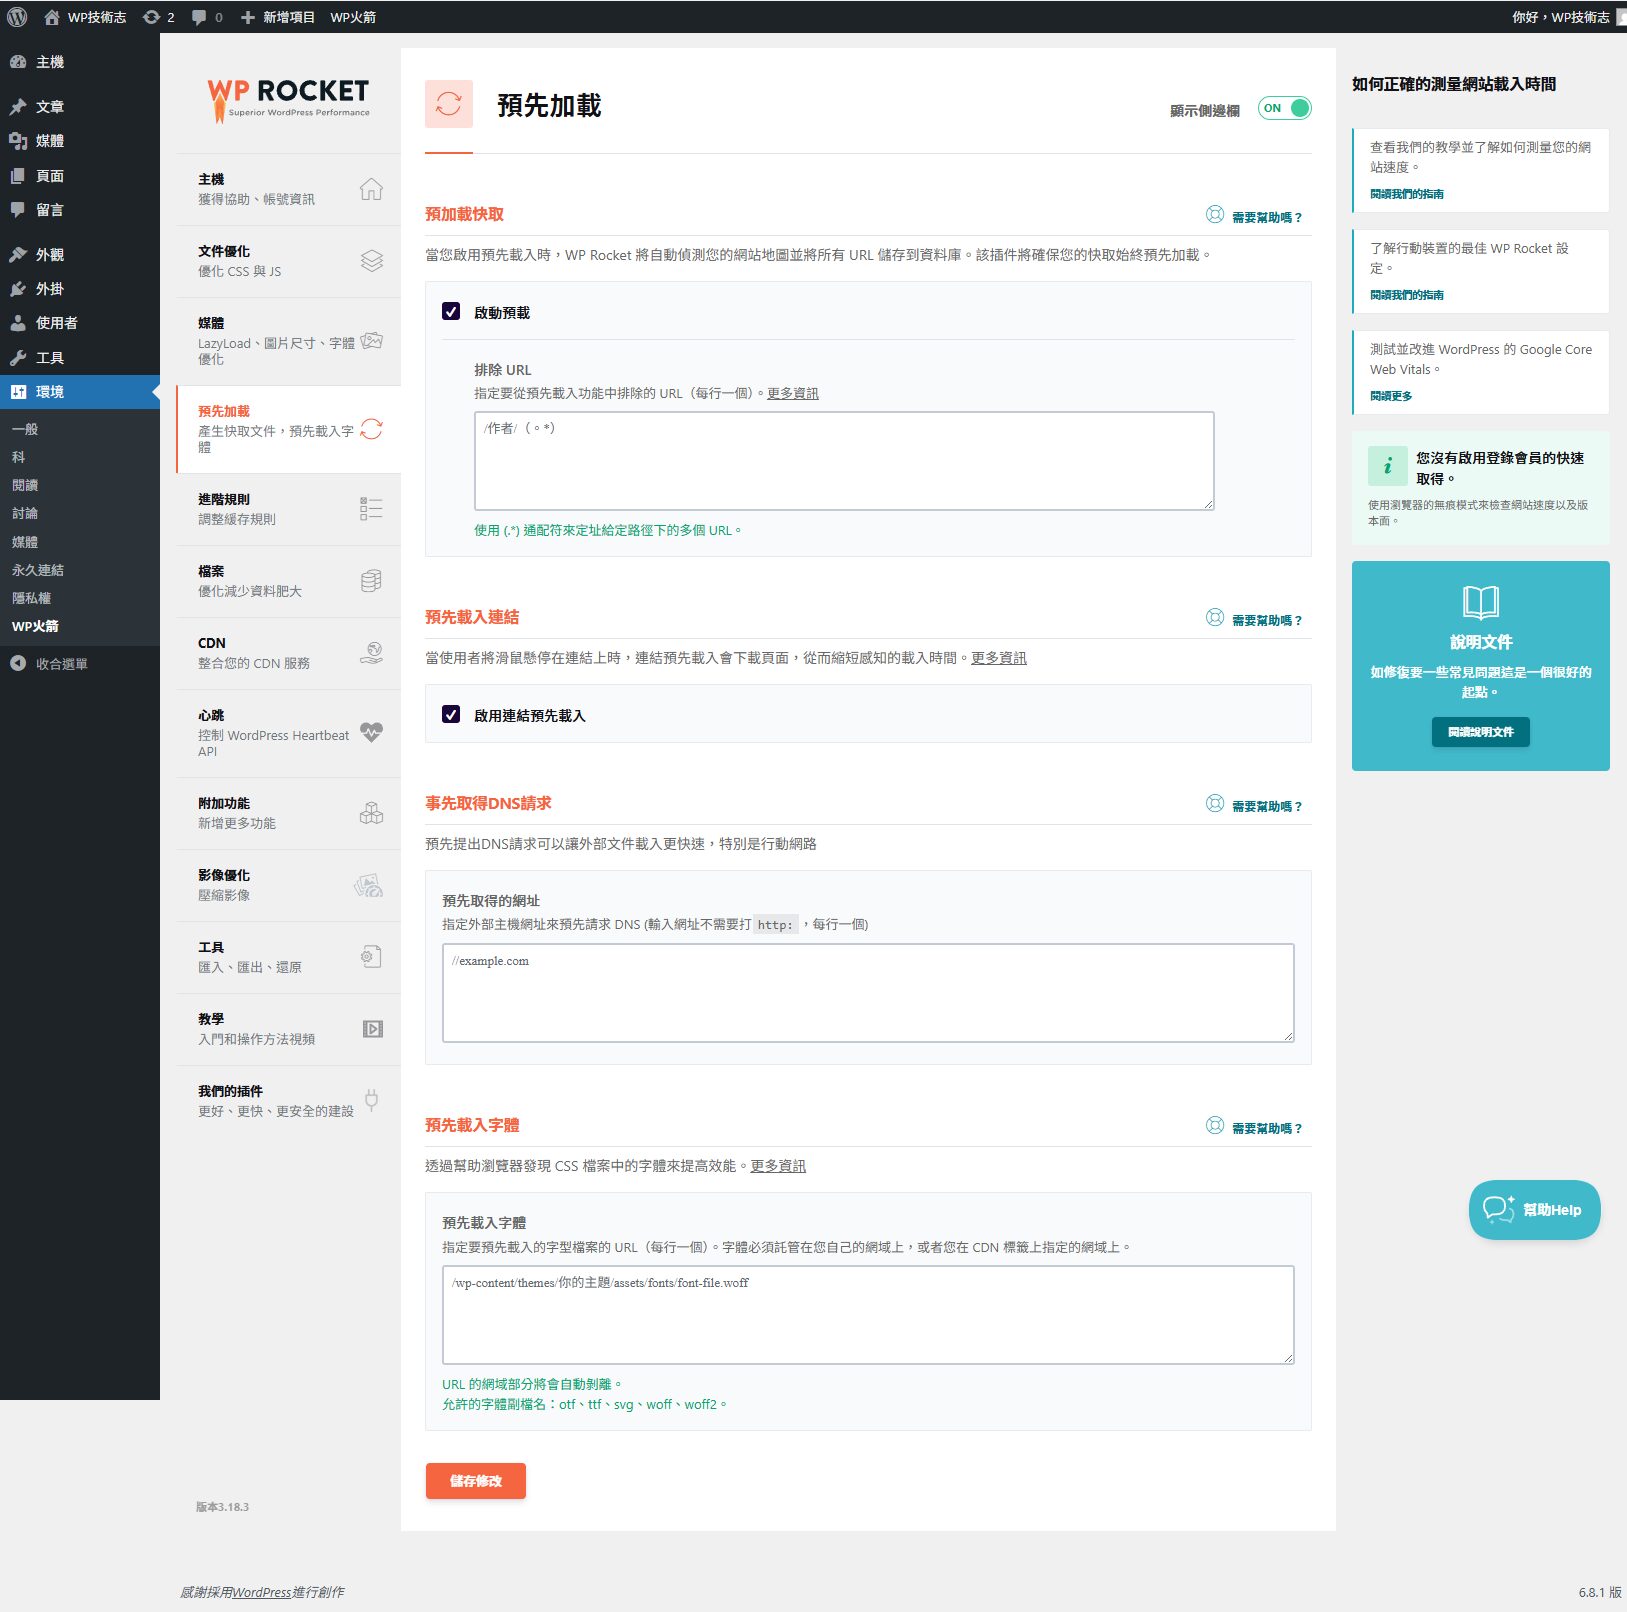Open 主機 dashboard in WordPress sidebar
1627x1612 pixels.
pyautogui.click(x=80, y=62)
